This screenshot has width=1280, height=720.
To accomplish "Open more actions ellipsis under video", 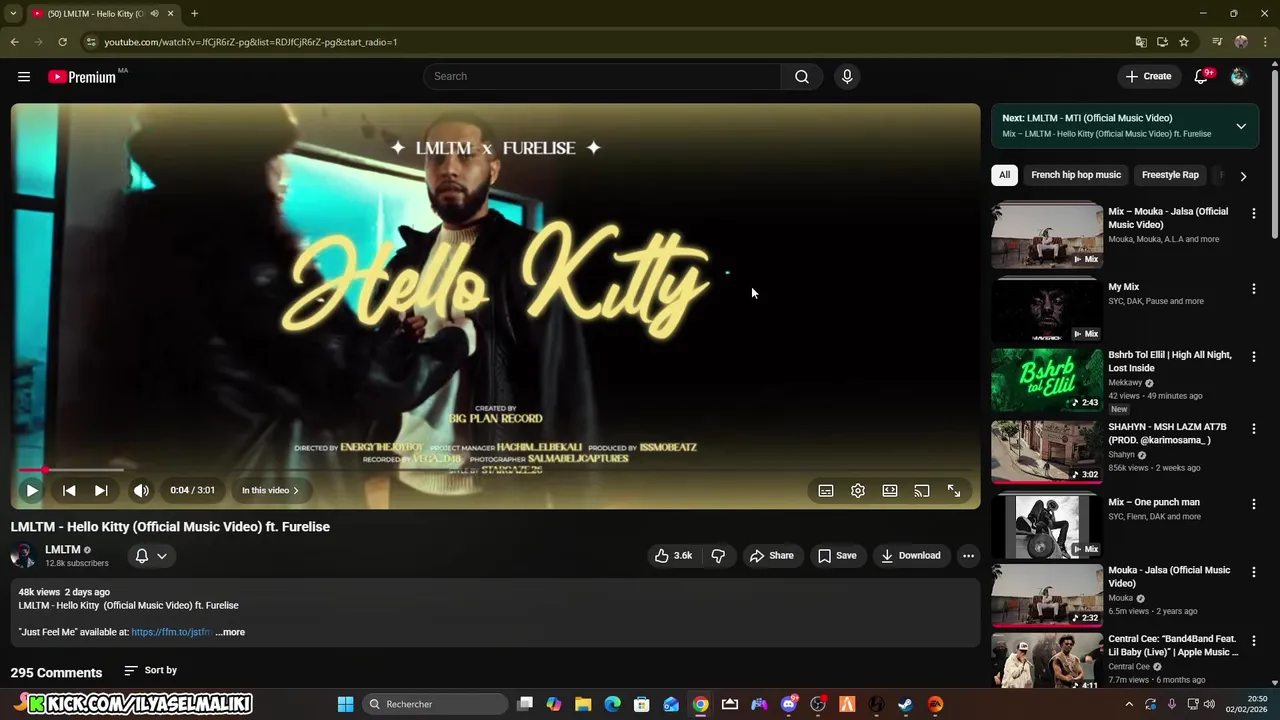I will (x=968, y=555).
